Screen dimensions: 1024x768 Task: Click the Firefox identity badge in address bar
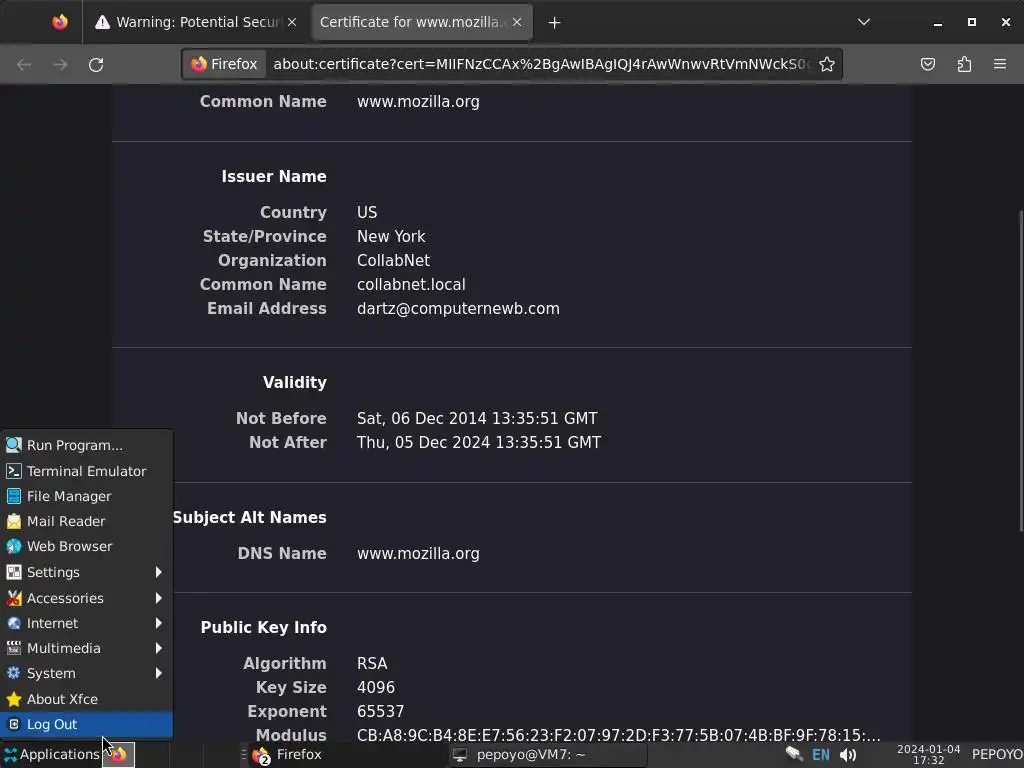coord(225,64)
